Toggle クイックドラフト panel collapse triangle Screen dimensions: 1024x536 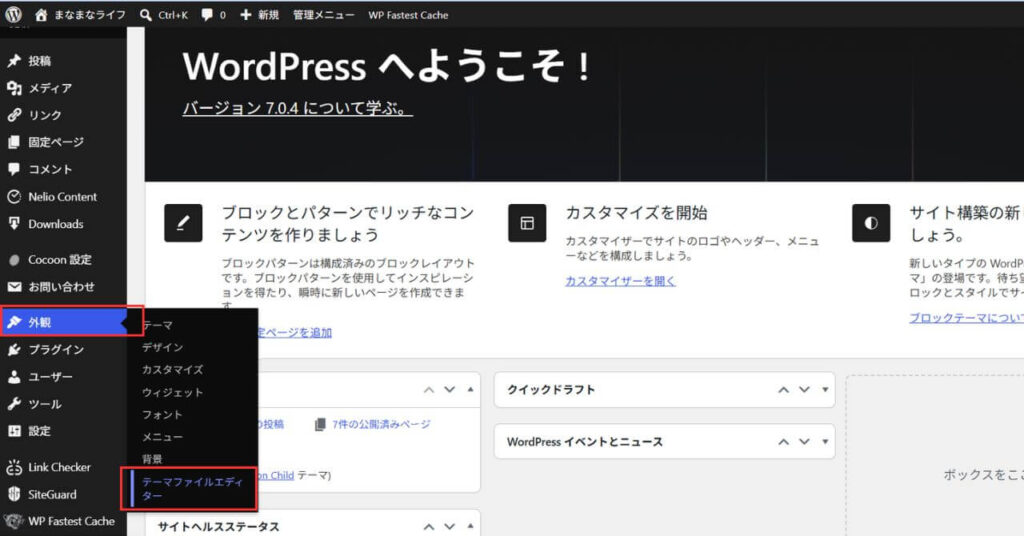(825, 390)
